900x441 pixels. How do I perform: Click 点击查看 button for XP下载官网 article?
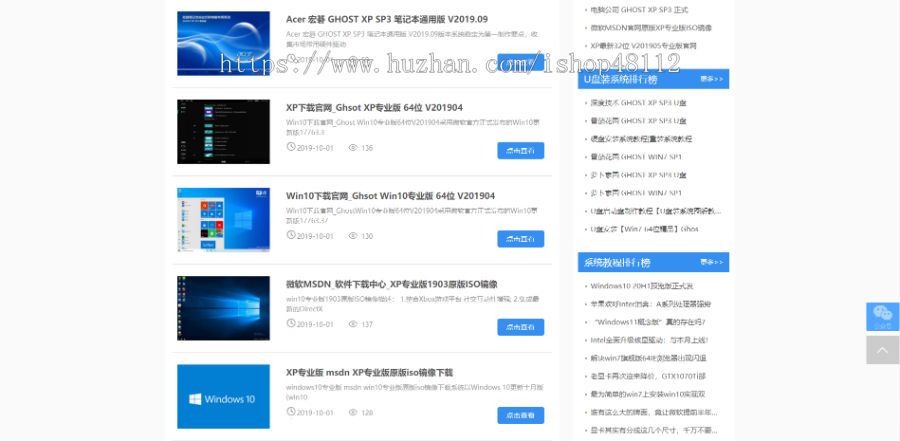[521, 150]
